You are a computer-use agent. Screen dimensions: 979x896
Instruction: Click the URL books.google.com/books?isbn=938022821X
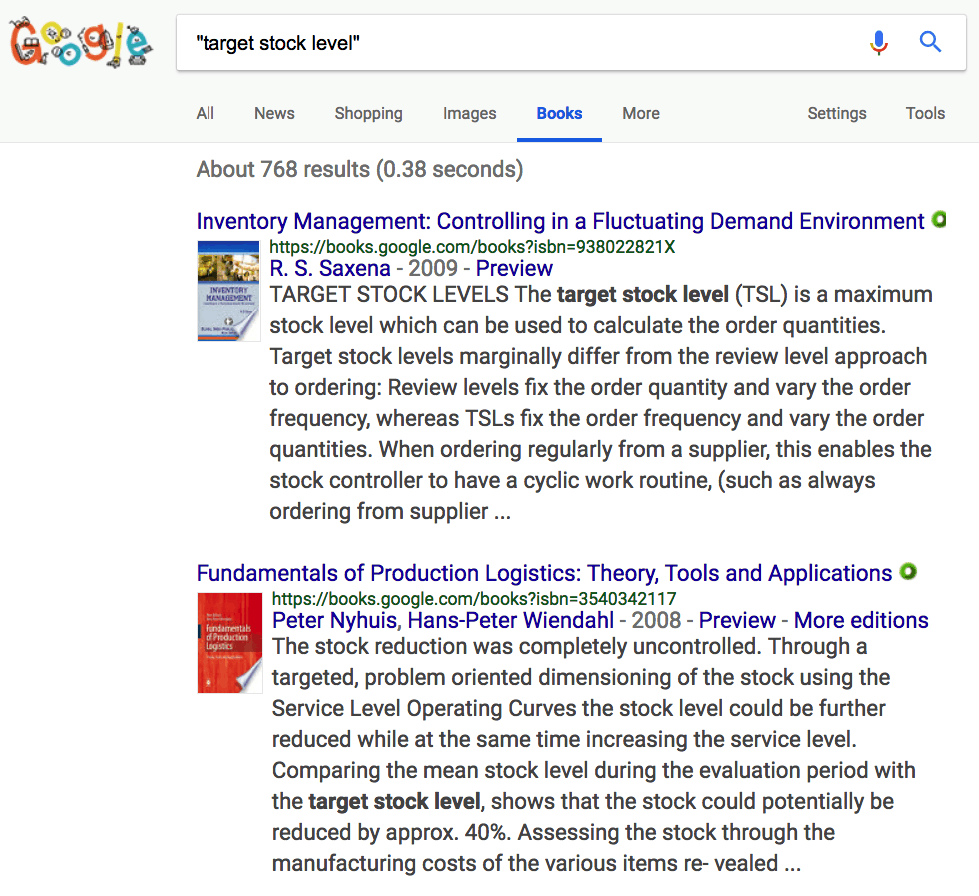pyautogui.click(x=472, y=247)
